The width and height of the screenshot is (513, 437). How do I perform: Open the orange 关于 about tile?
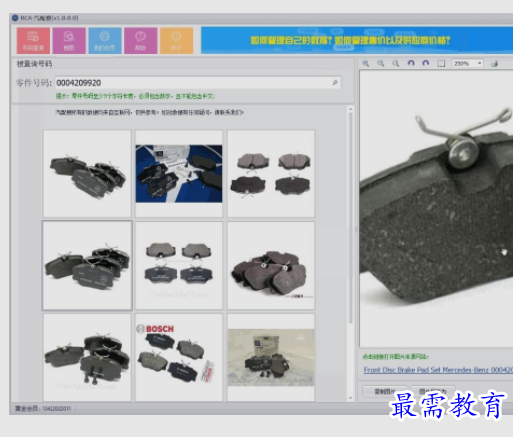(x=176, y=41)
